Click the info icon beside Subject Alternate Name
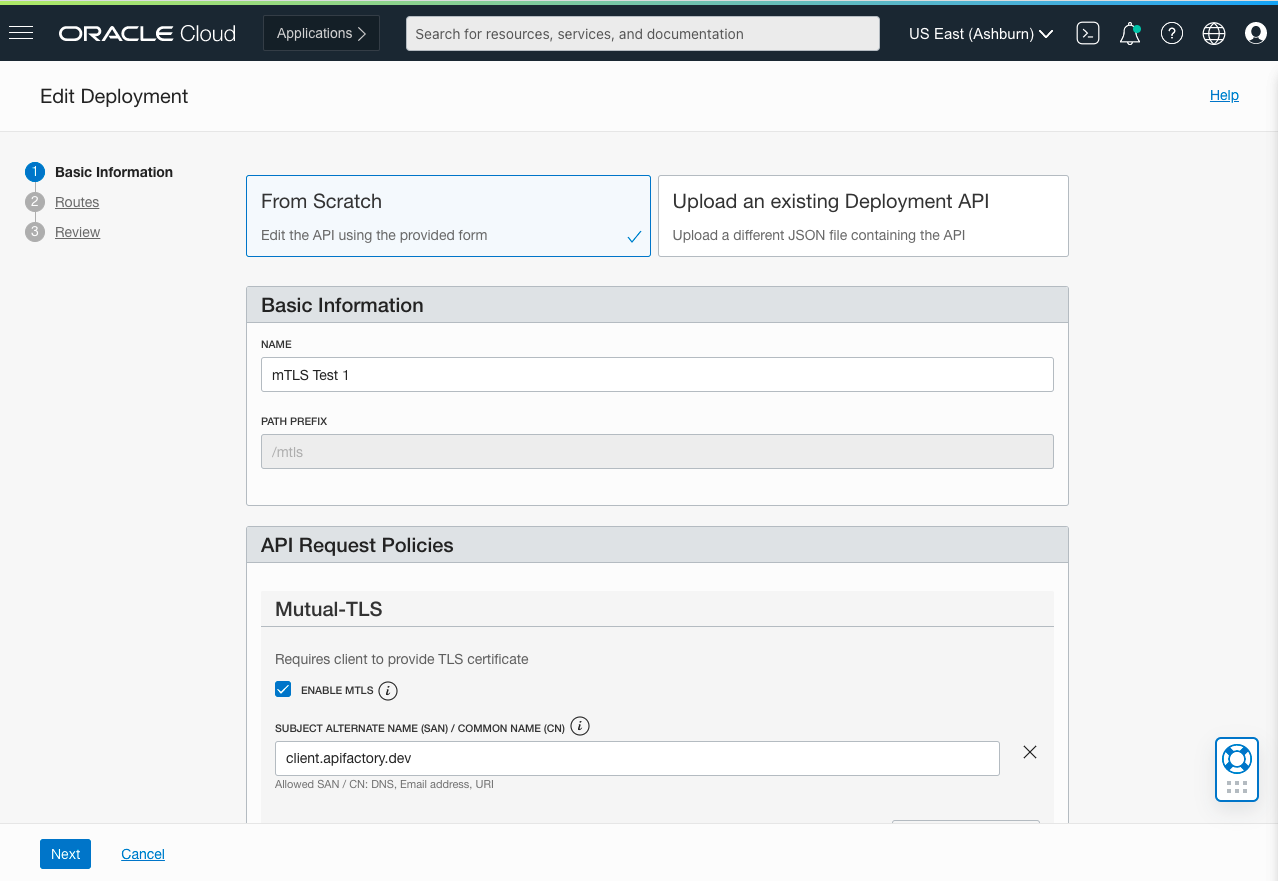This screenshot has height=881, width=1278. click(579, 726)
